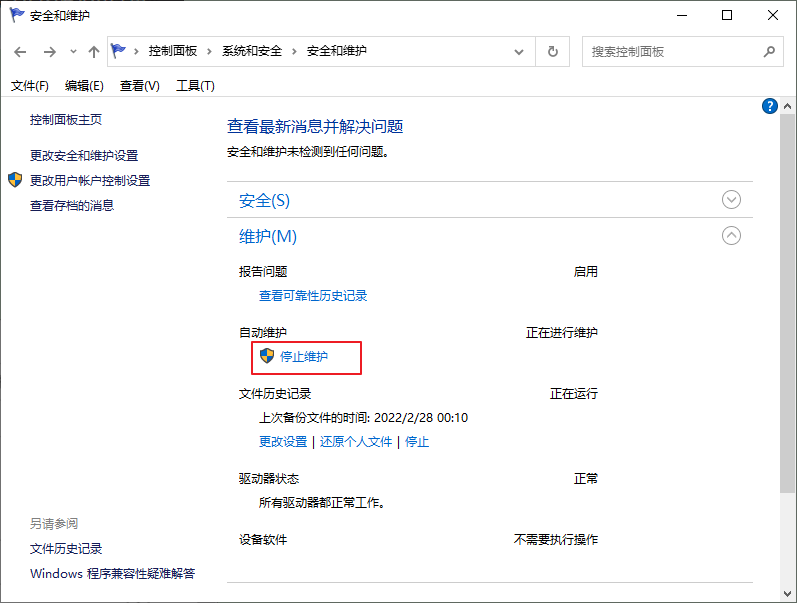Go to 控制面板主页
The width and height of the screenshot is (797, 603).
coord(66,120)
